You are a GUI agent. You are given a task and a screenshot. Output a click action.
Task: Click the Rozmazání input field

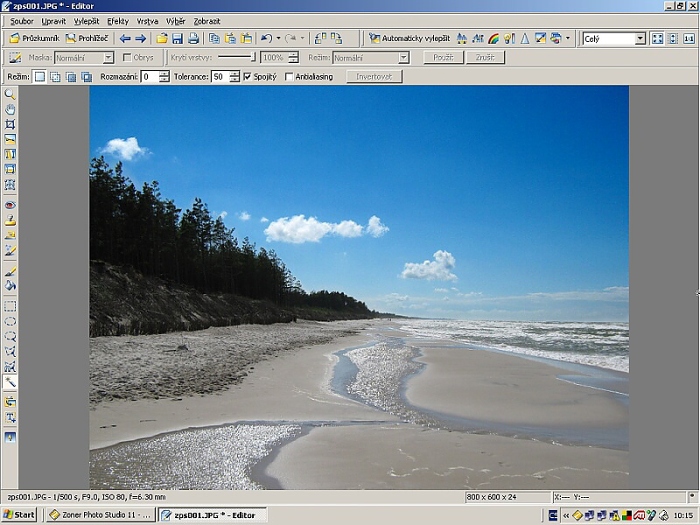[149, 77]
